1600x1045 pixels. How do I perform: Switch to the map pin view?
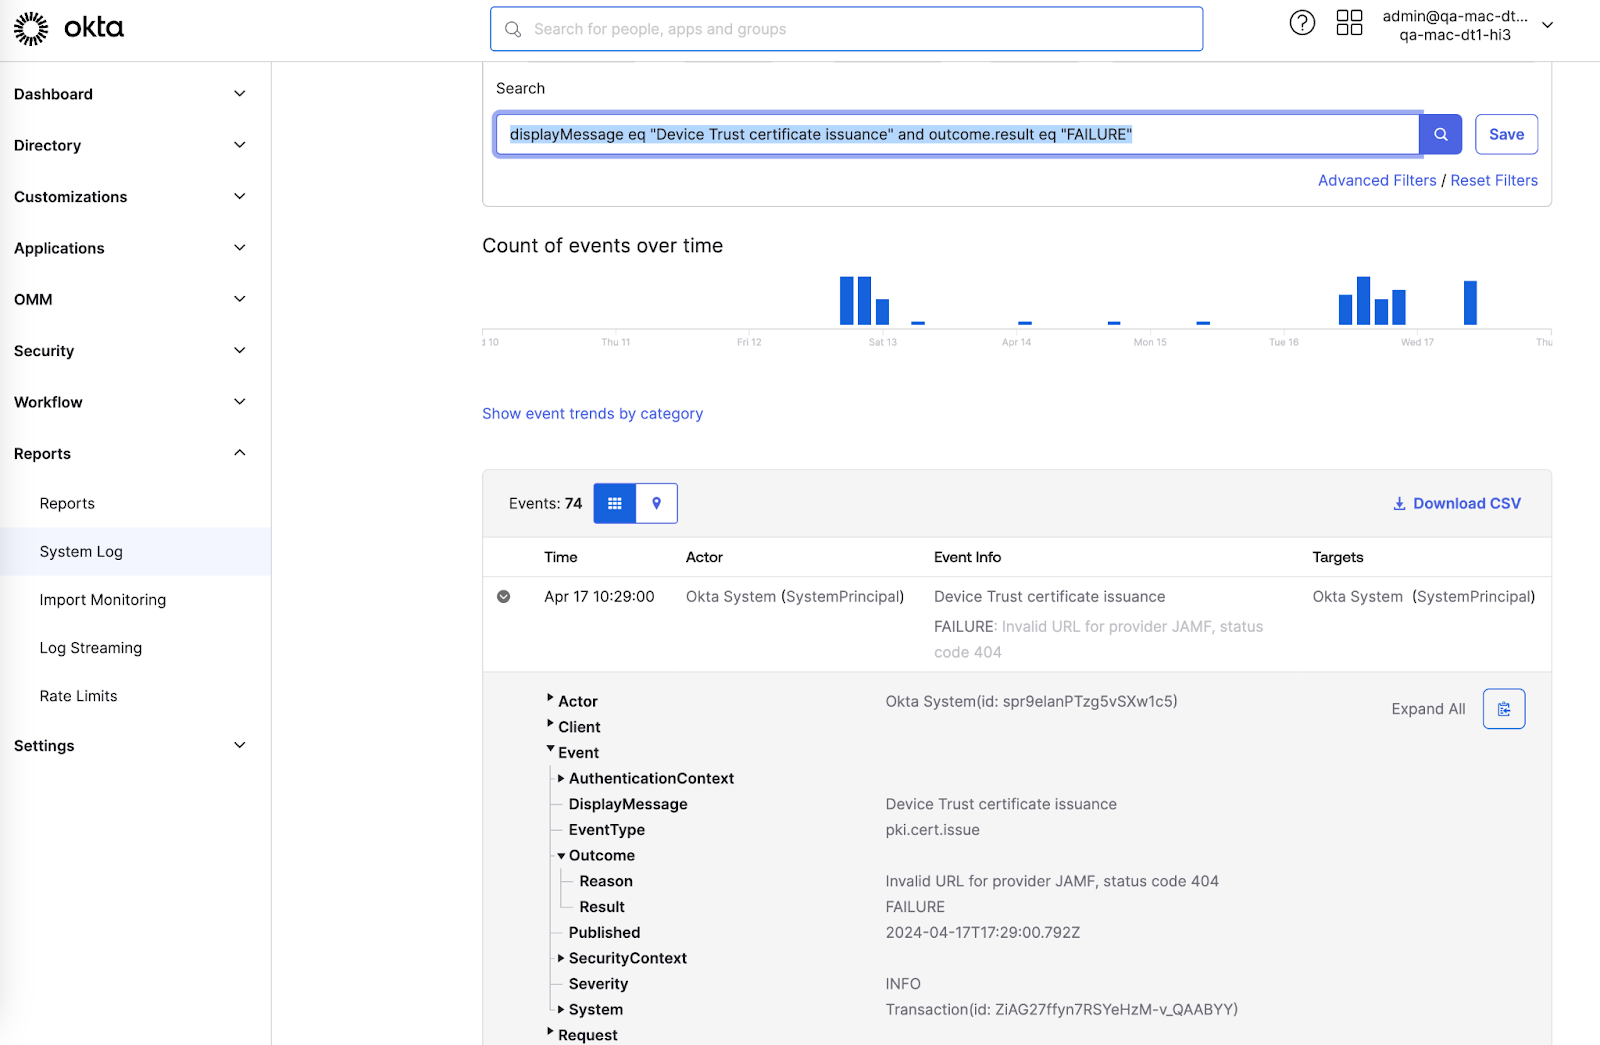657,503
